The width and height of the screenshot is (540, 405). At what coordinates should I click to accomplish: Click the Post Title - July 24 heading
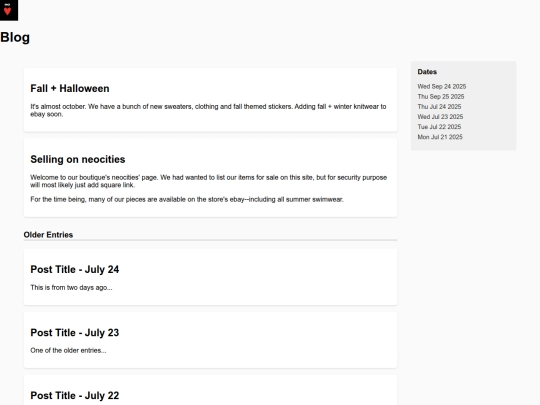coord(75,269)
